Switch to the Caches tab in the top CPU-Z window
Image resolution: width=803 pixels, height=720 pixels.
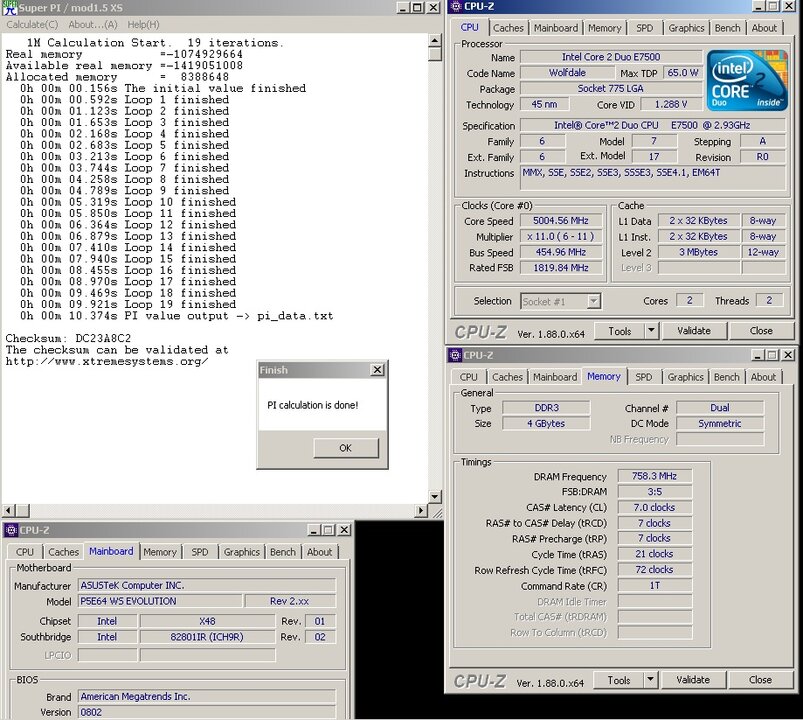pos(508,28)
